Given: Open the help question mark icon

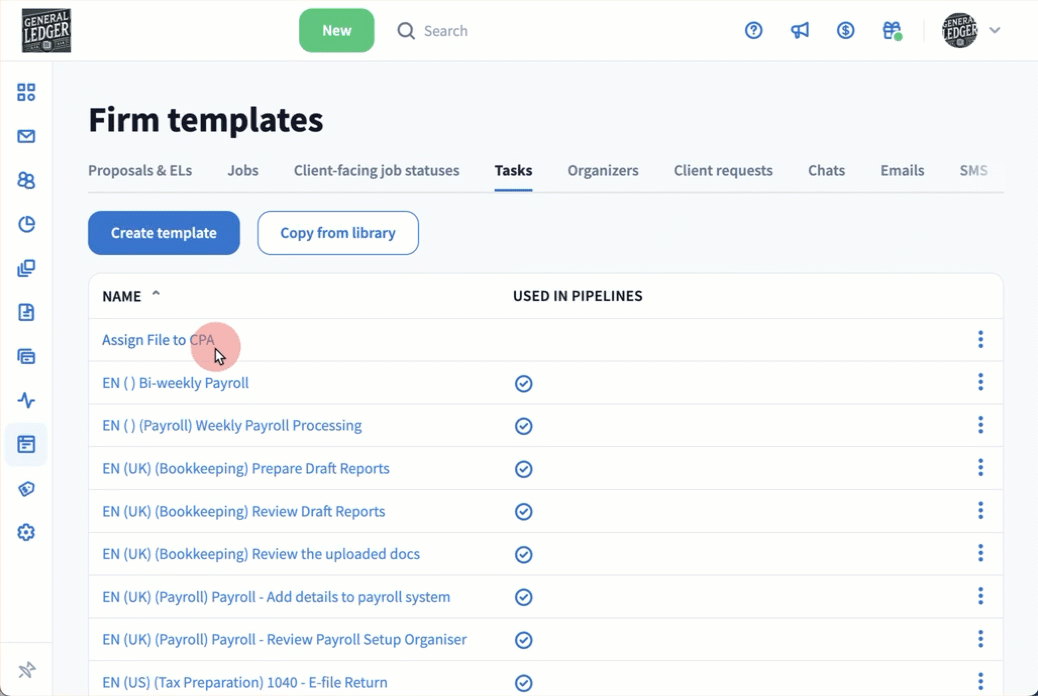Looking at the screenshot, I should (754, 31).
